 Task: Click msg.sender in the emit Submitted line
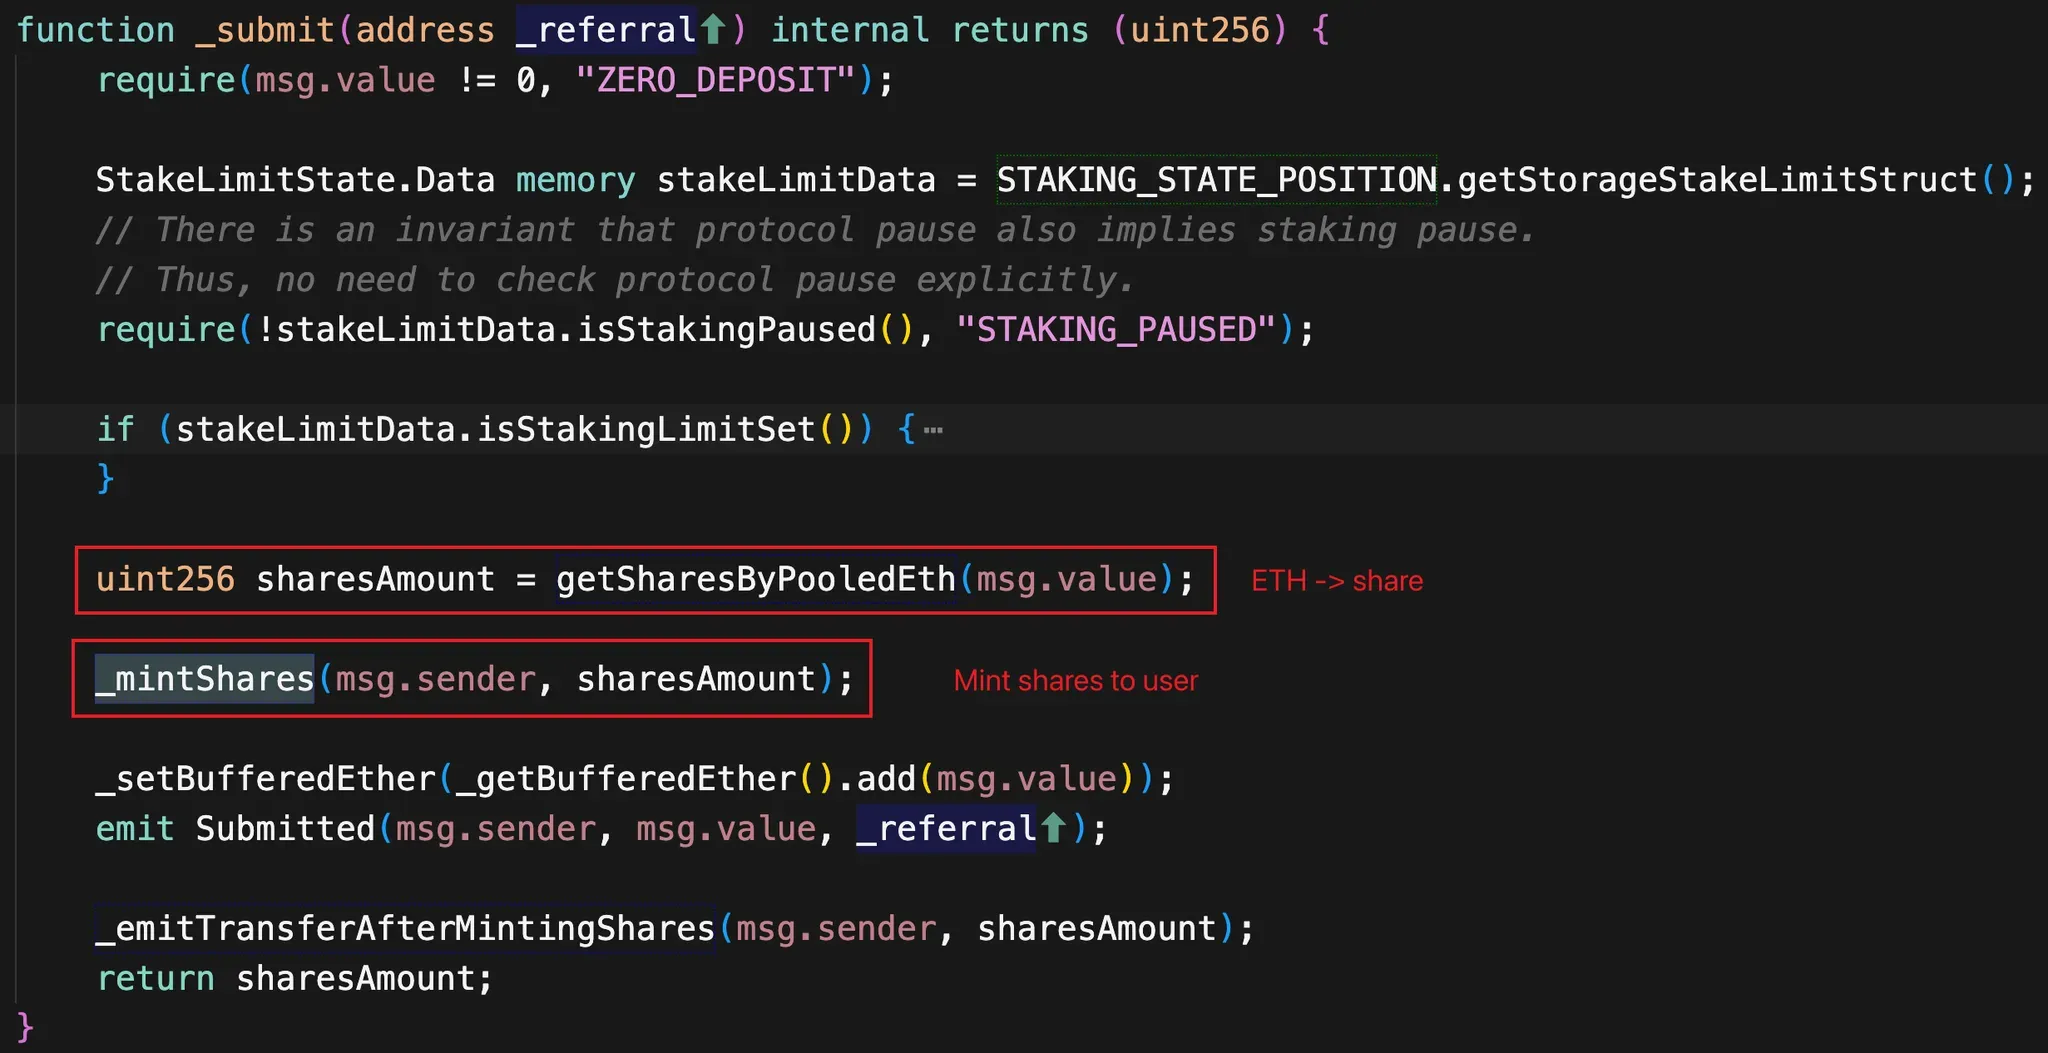496,829
